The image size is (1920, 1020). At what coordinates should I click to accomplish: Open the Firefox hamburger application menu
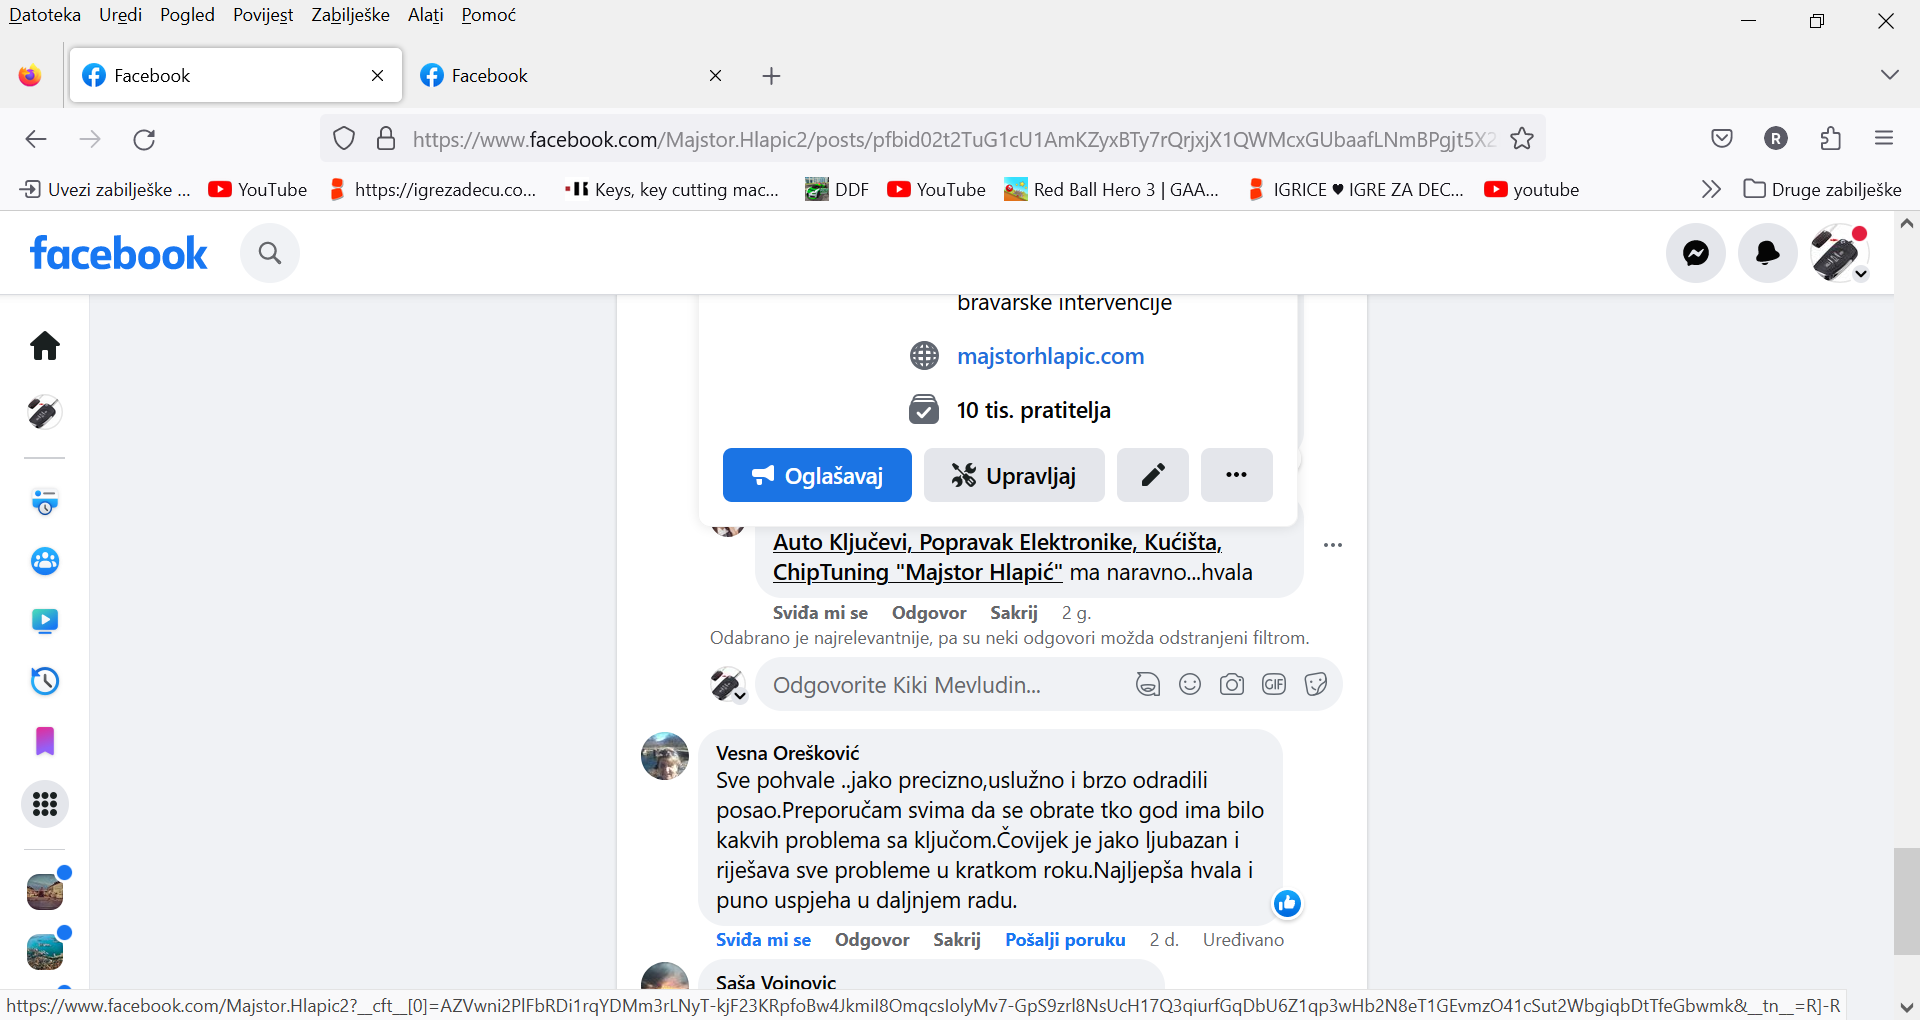(1884, 139)
